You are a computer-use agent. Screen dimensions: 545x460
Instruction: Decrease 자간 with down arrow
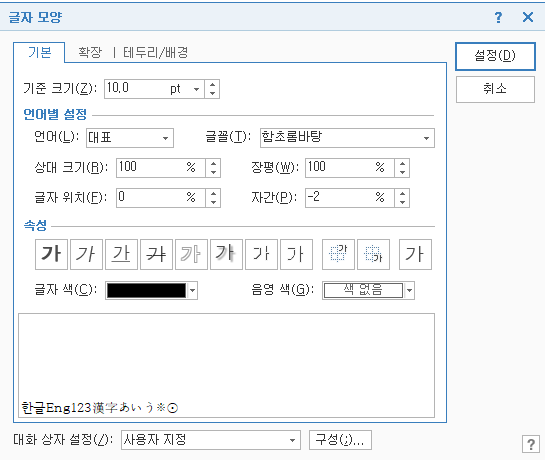coord(402,203)
